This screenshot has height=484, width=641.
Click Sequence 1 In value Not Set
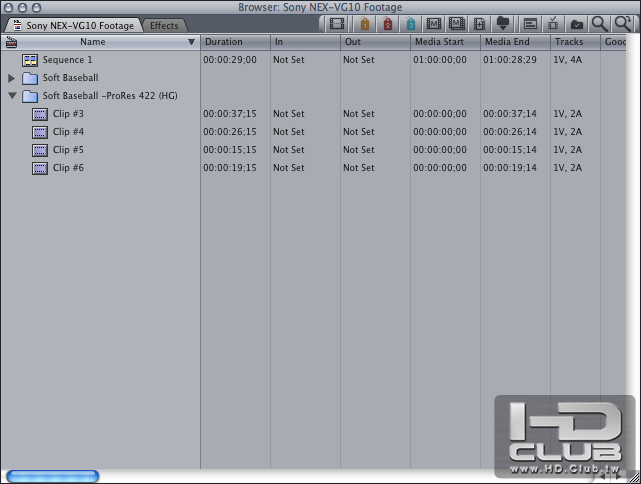(x=289, y=60)
